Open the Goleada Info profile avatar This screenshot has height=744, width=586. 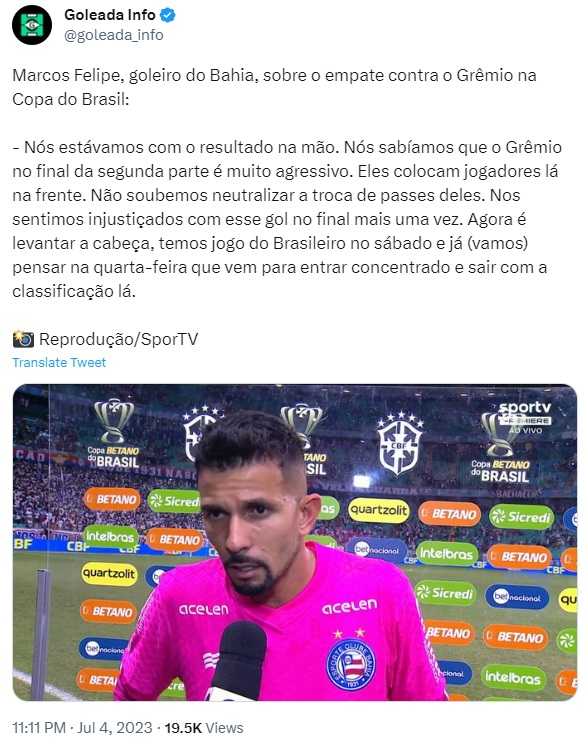pyautogui.click(x=32, y=25)
